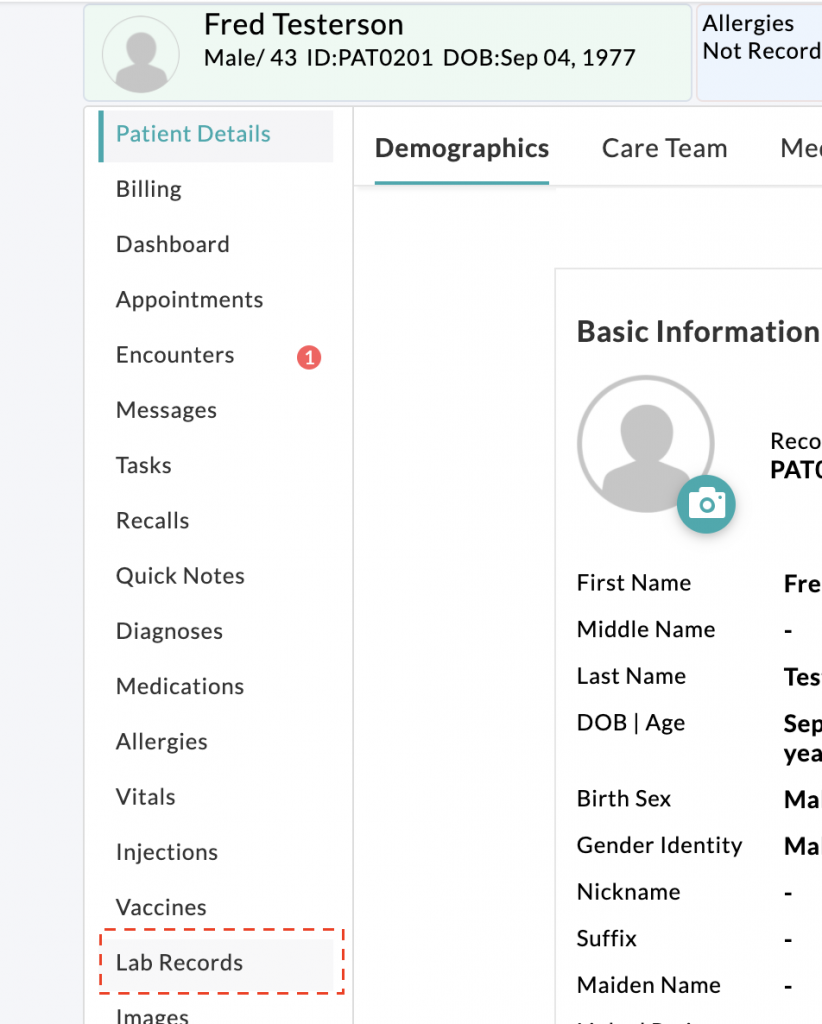
Task: View the Diagnoses list
Action: point(169,631)
